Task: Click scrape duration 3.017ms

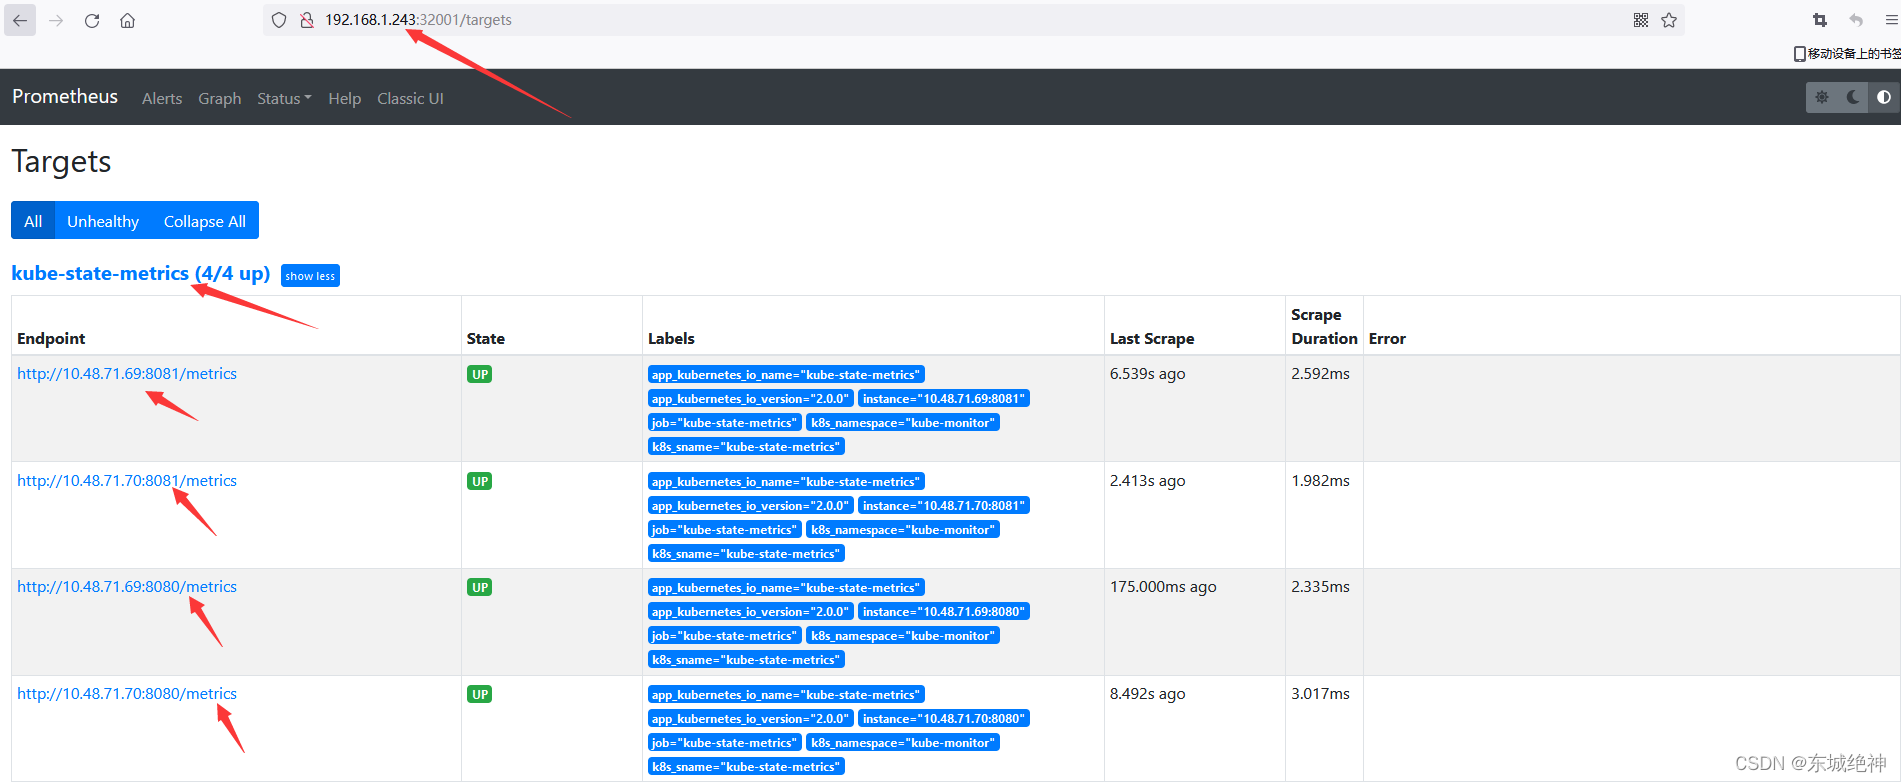Action: pyautogui.click(x=1320, y=693)
